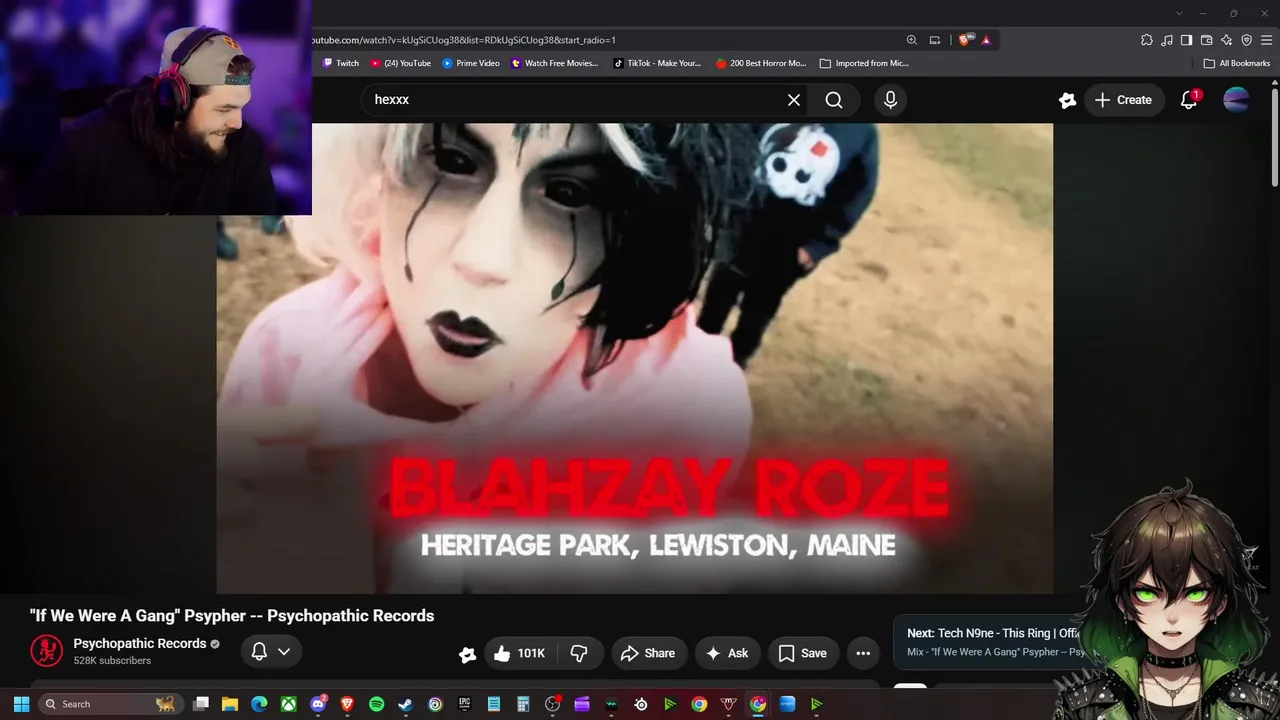Viewport: 1280px width, 720px height.
Task: Open the YouTube Create menu
Action: pos(1123,100)
